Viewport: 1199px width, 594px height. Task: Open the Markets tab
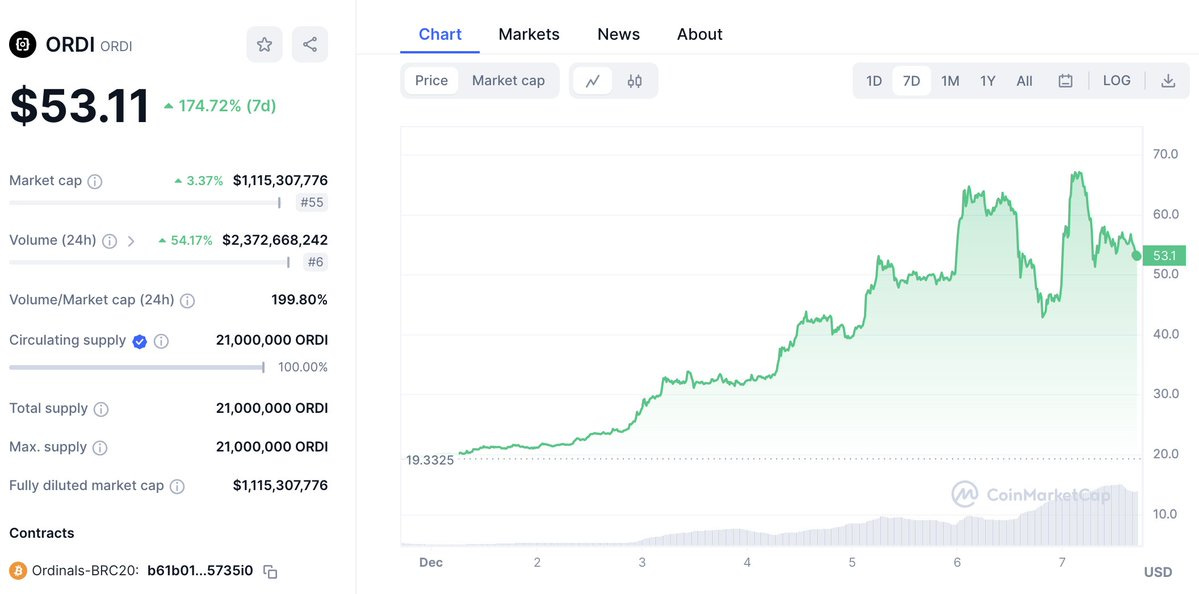coord(529,34)
